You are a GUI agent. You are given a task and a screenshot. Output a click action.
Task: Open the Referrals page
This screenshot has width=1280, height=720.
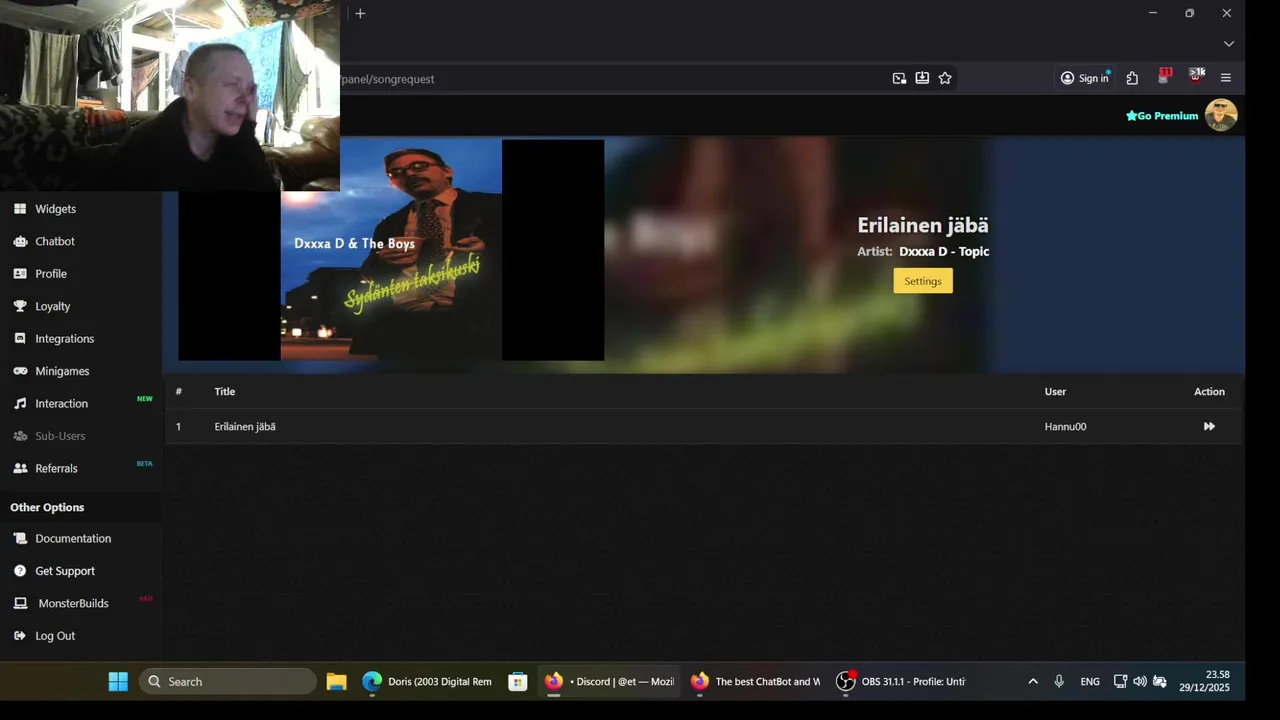(56, 468)
